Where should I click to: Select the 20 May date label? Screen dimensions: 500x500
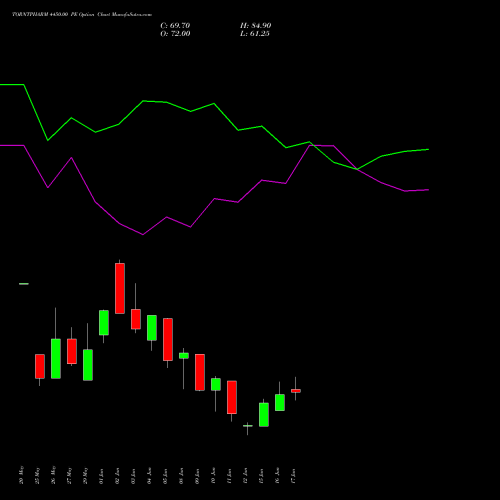pos(22,475)
